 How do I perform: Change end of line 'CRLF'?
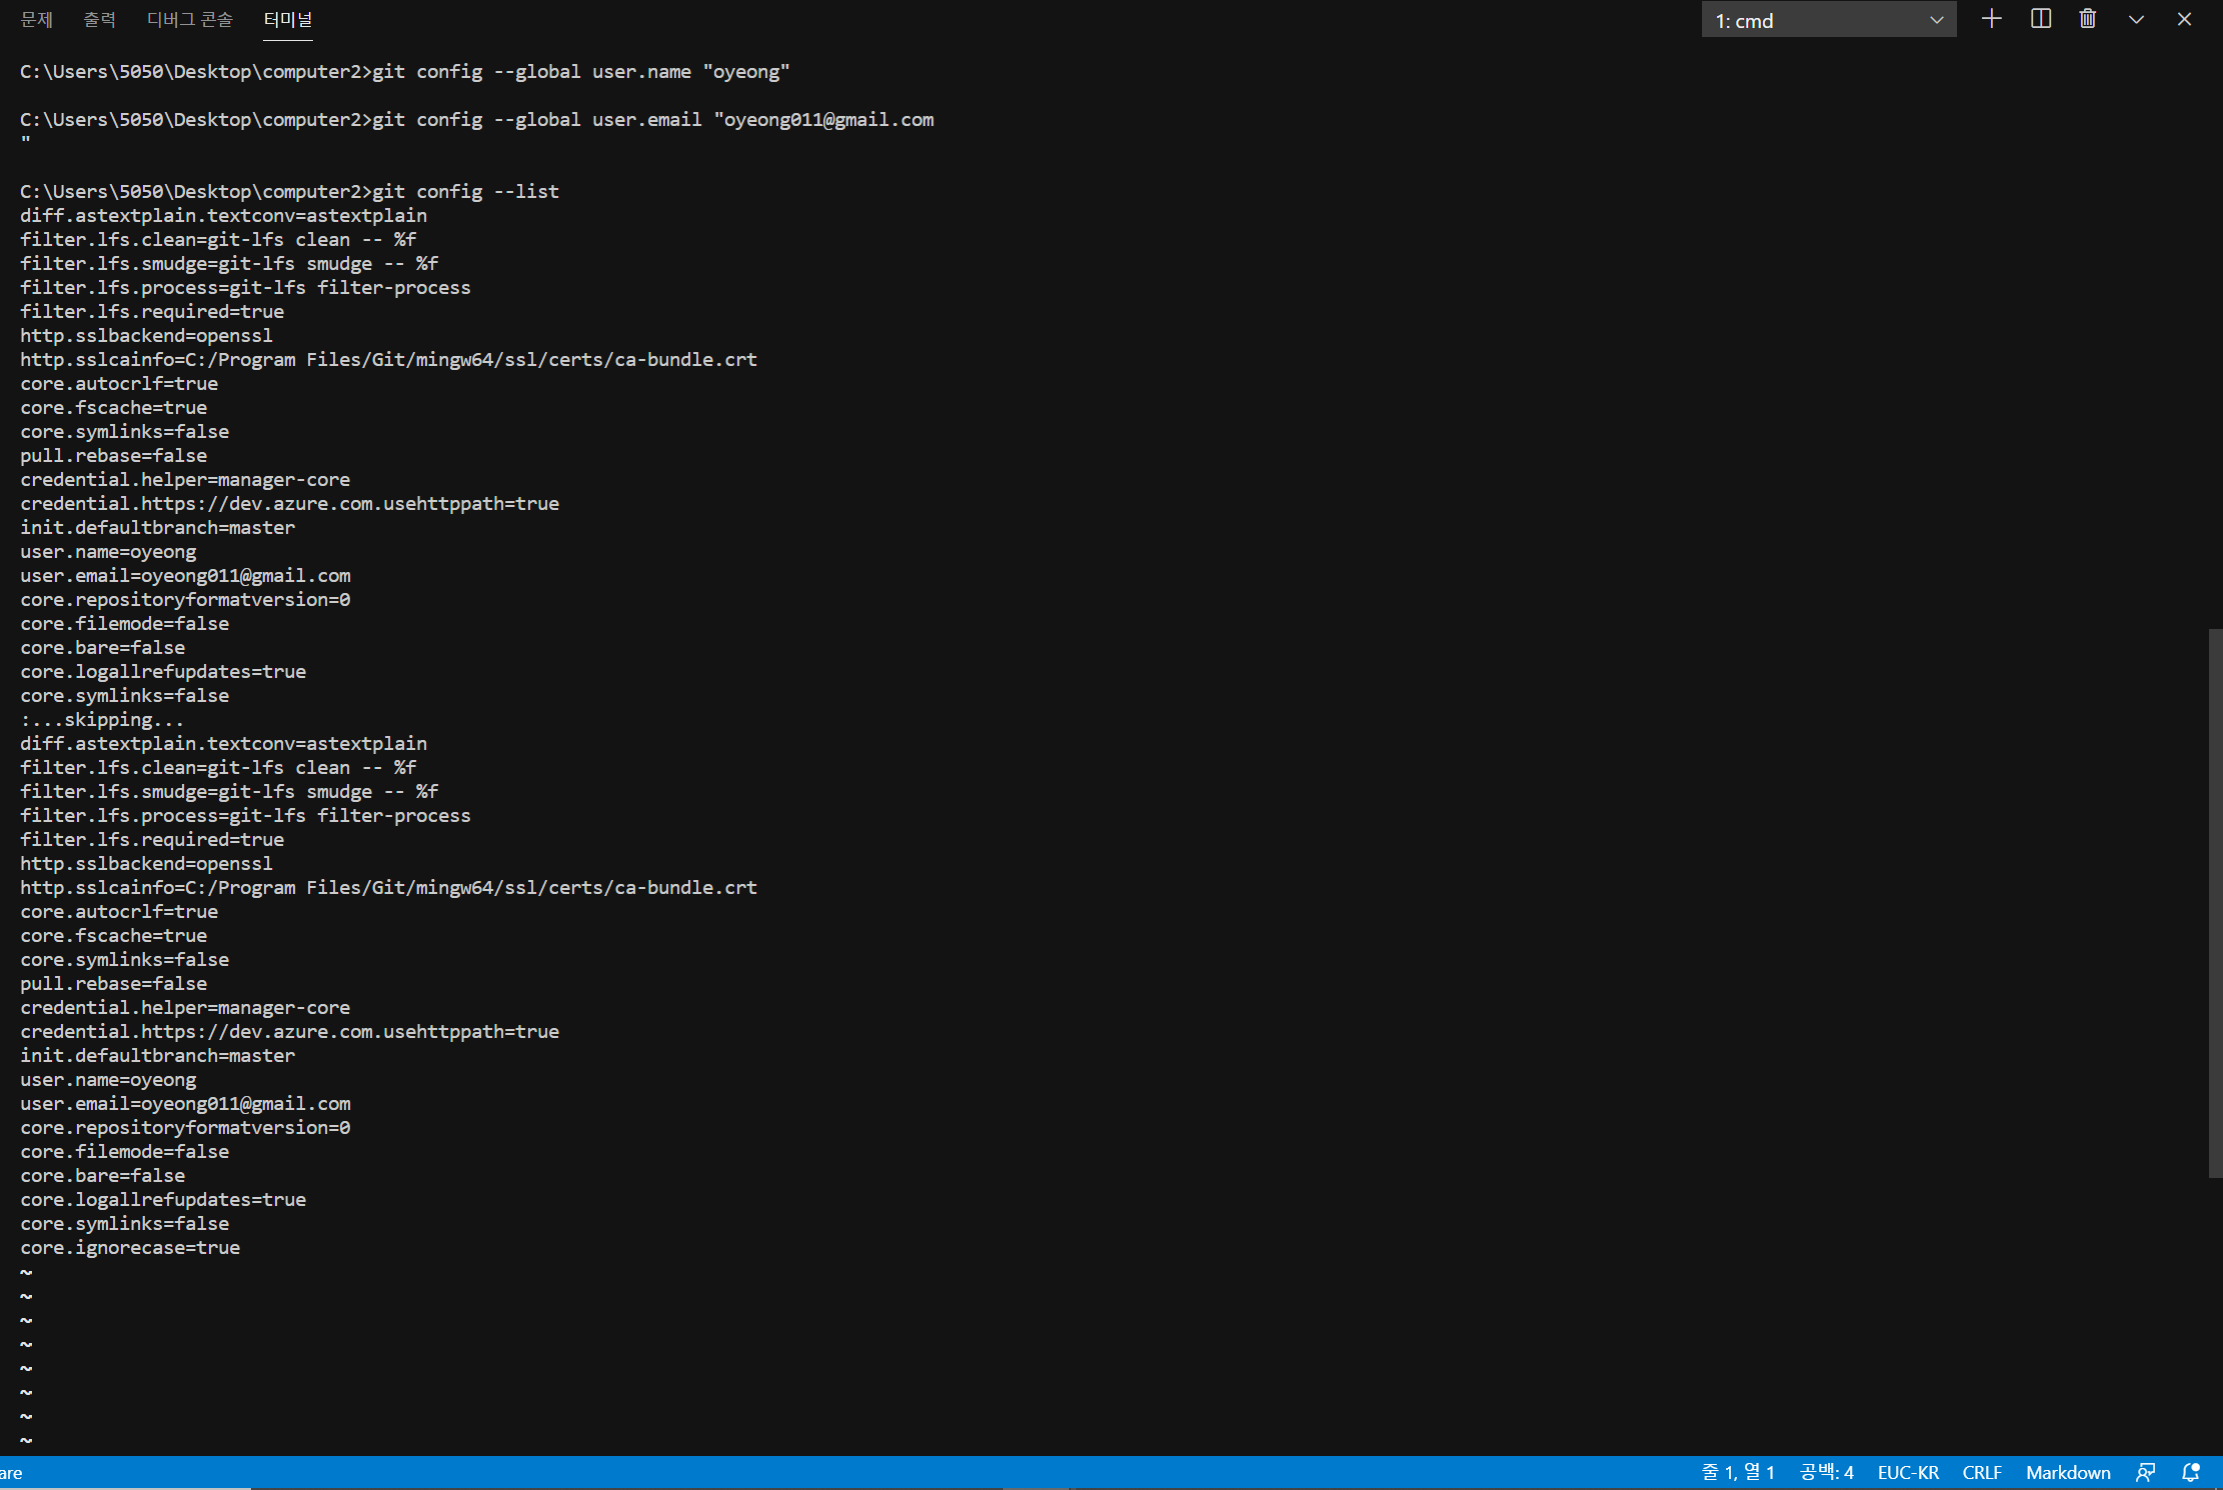point(1981,1472)
